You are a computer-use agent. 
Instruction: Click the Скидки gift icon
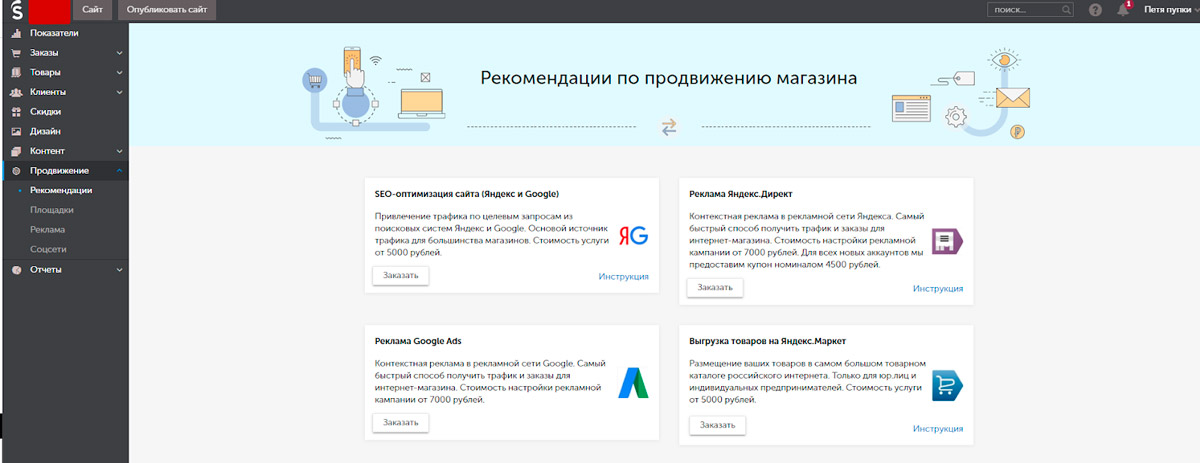tap(16, 111)
